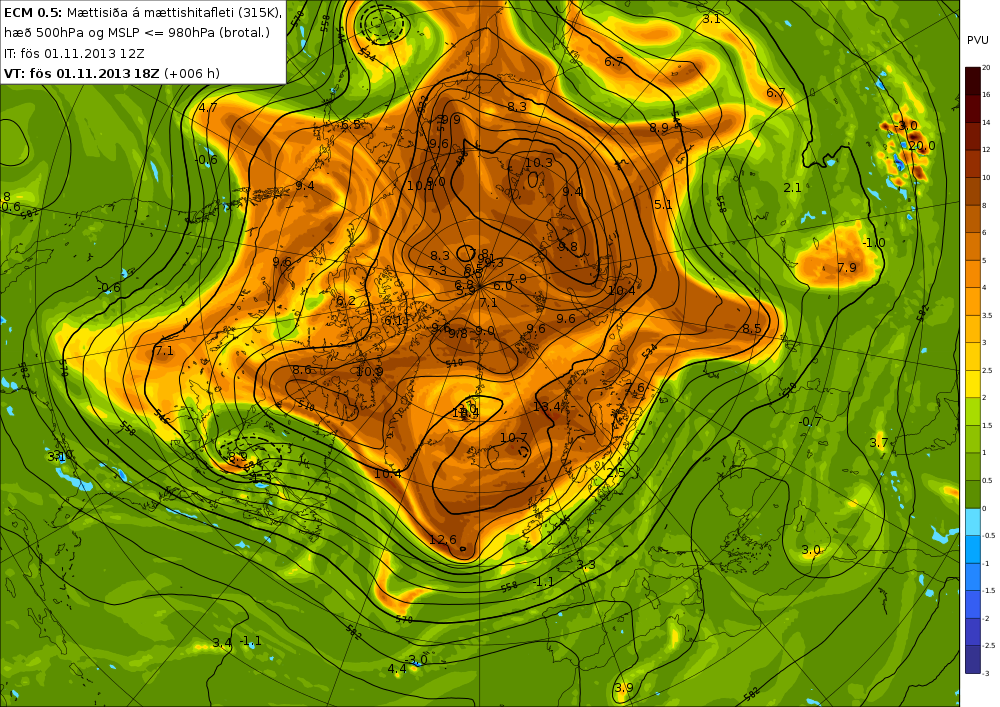Screen dimensions: 1000x707
Task: Click the "20.0" value on the map
Action: point(922,146)
